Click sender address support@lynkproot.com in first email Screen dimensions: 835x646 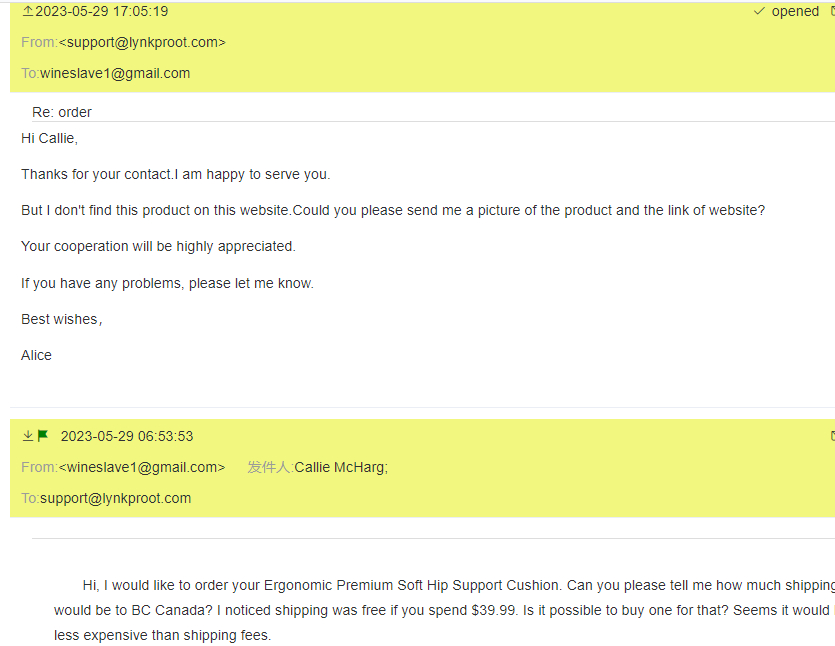click(142, 42)
